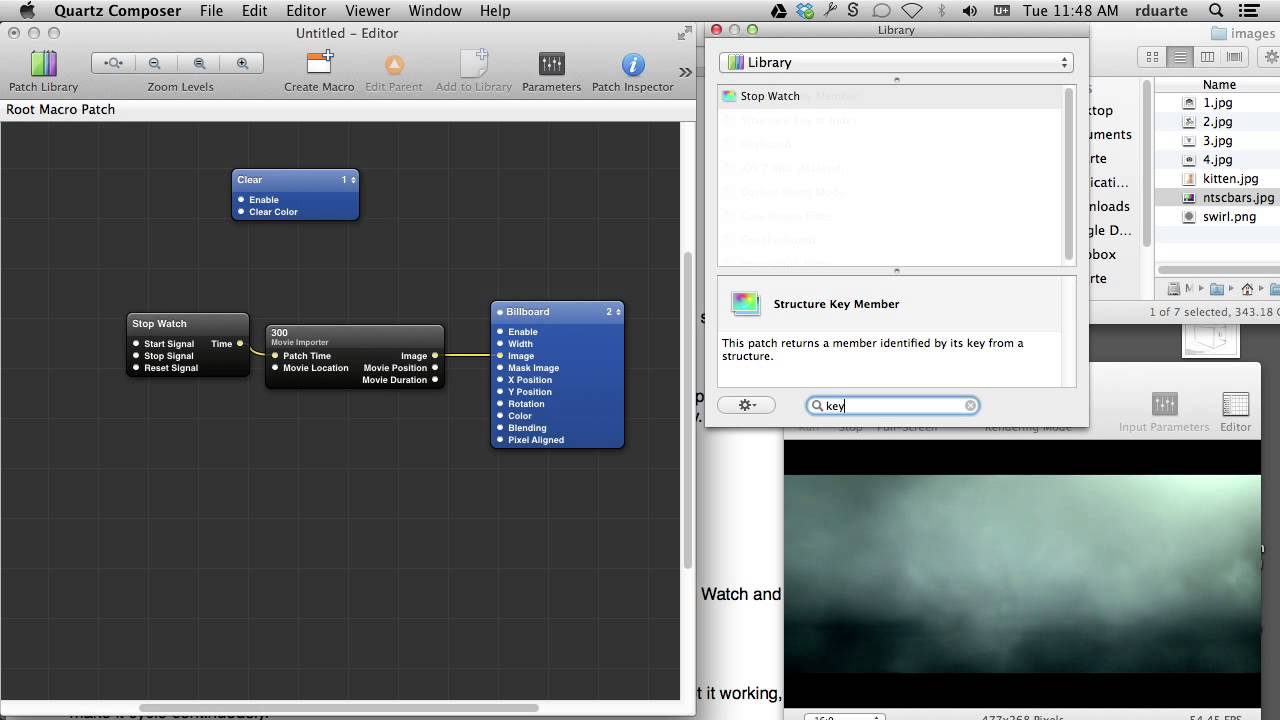Click the Stop Watch Time output port
Screen dimensions: 1280x720
(240, 344)
